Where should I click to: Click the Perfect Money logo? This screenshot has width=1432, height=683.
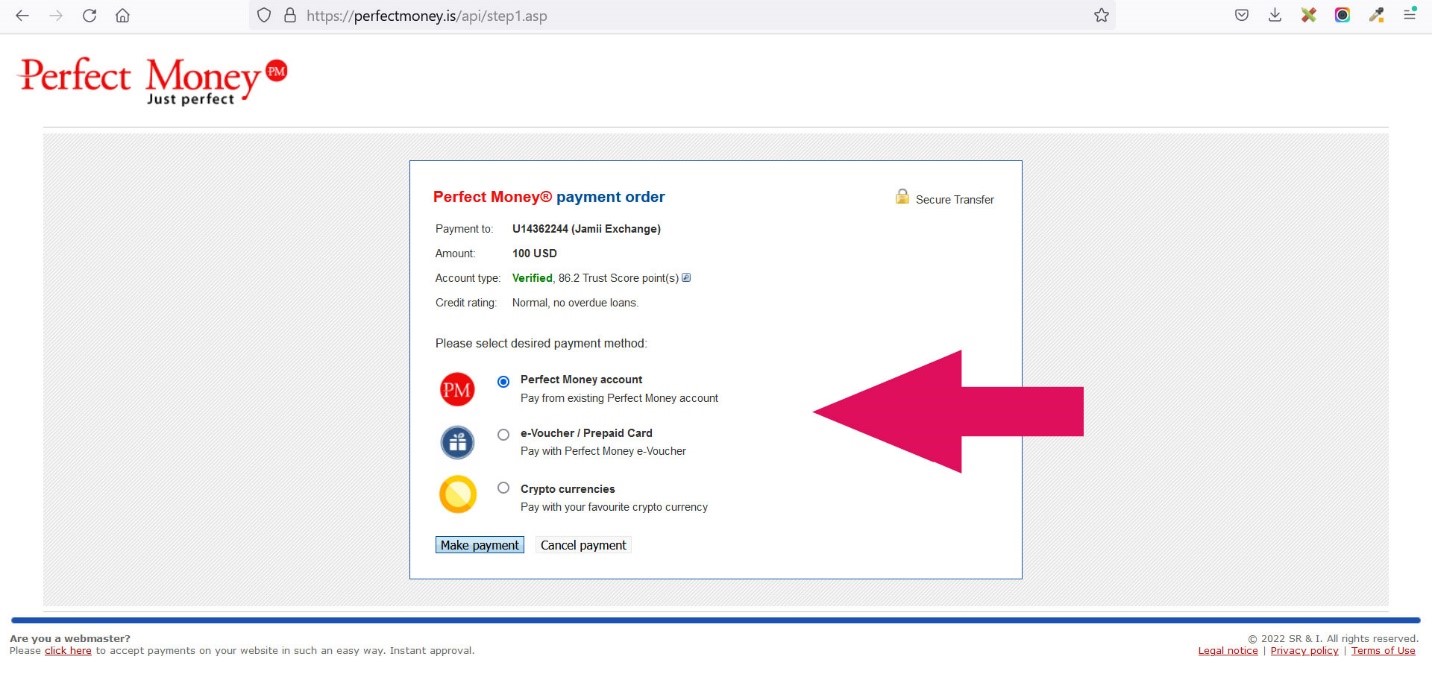tap(153, 81)
